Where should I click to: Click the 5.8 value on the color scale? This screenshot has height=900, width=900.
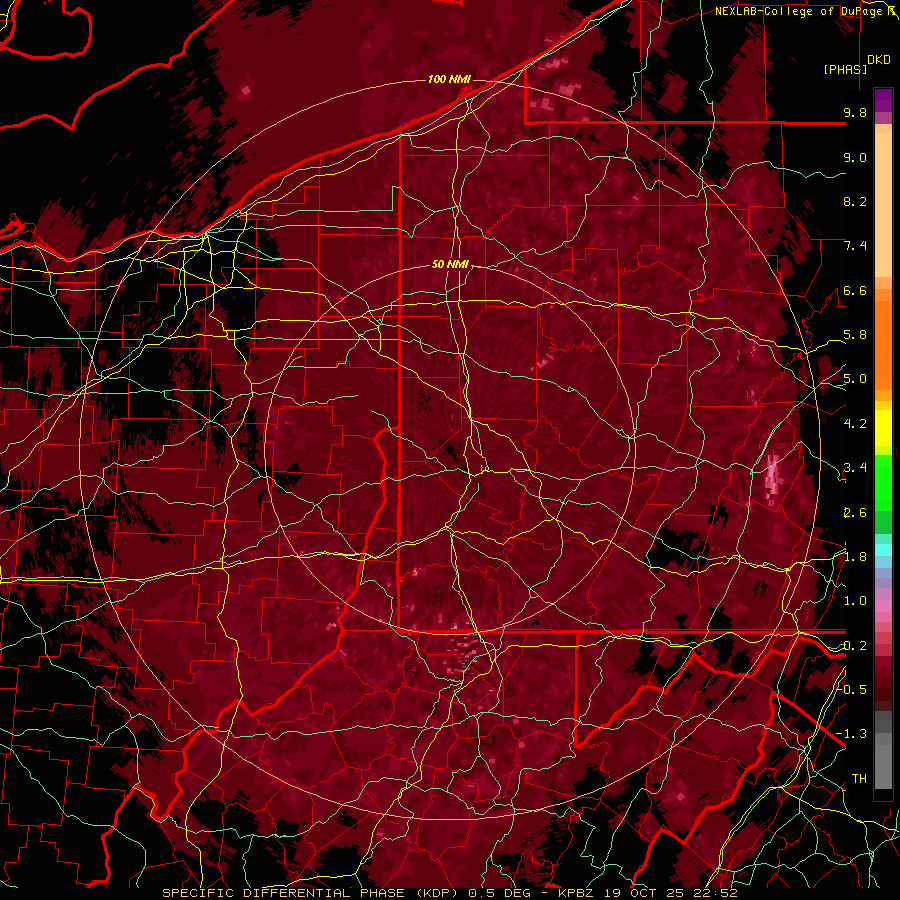click(855, 335)
